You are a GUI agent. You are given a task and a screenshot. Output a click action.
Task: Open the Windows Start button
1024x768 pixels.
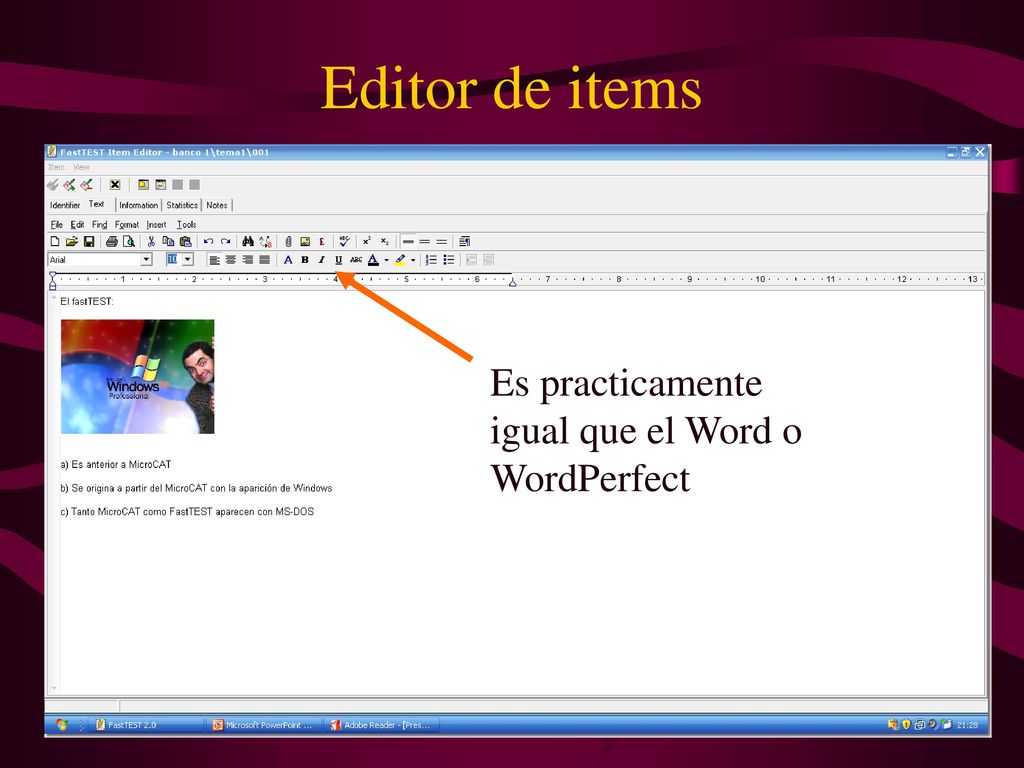(61, 724)
